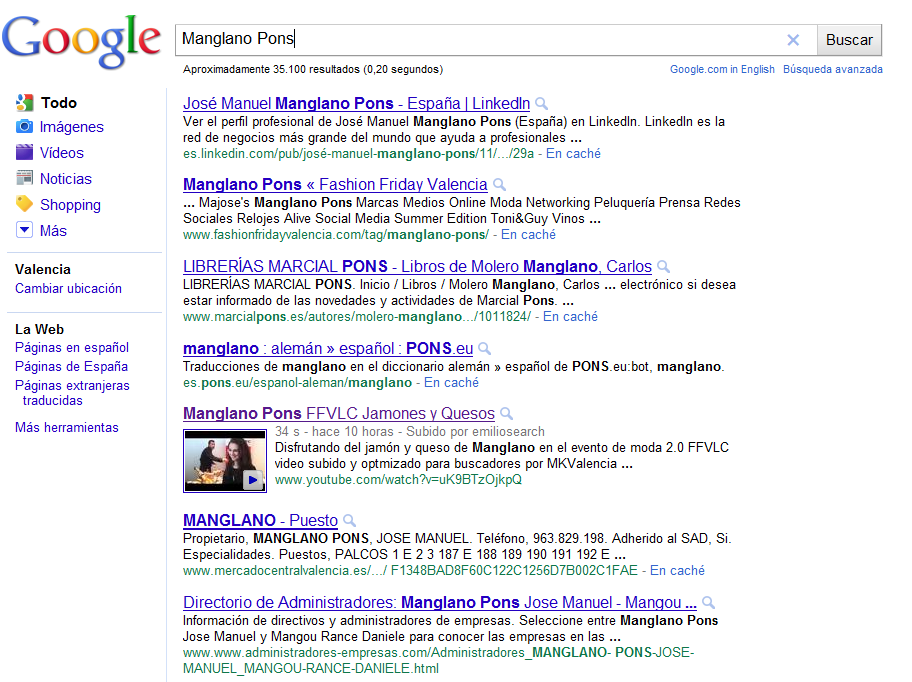912x682 pixels.
Task: Preview the Directorio de Administradores magnifier icon
Action: 708,603
